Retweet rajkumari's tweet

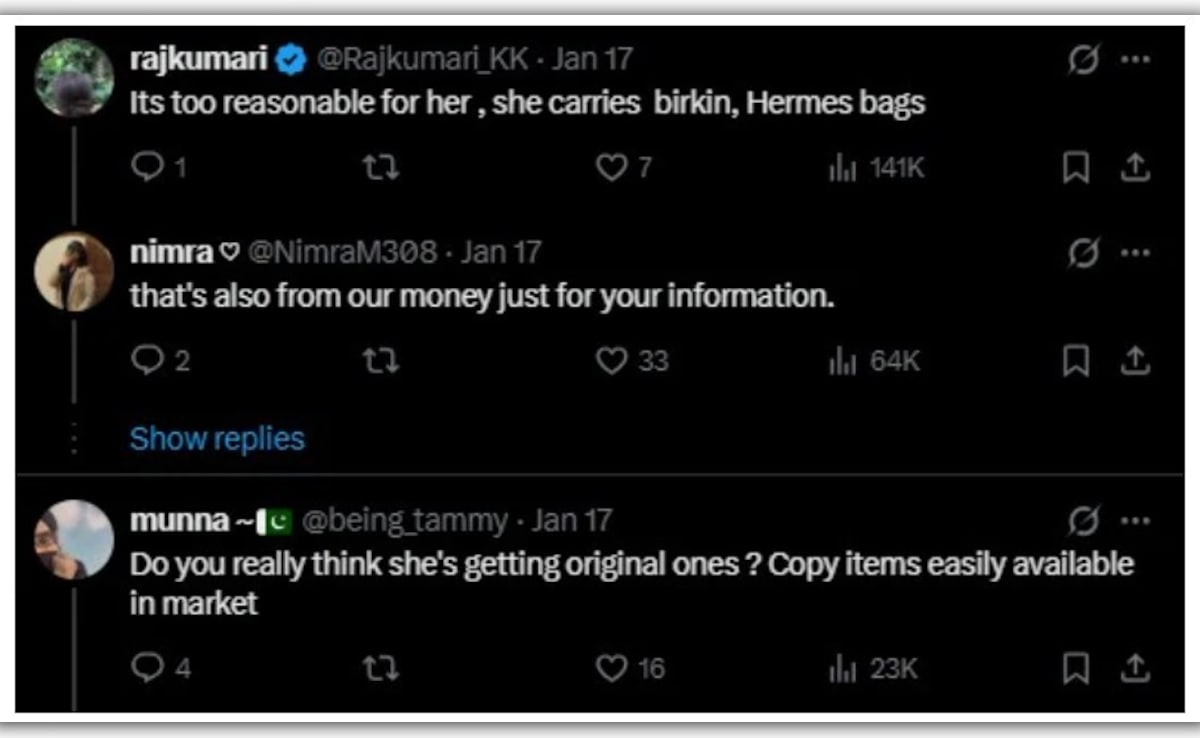383,168
